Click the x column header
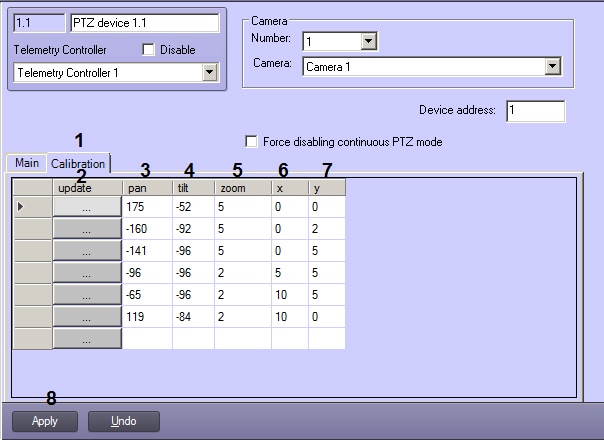604x440 pixels. coord(290,188)
